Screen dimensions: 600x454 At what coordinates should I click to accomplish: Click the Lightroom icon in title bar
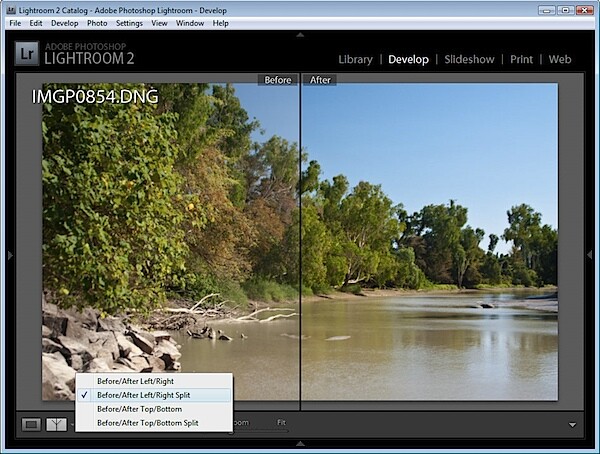11,10
